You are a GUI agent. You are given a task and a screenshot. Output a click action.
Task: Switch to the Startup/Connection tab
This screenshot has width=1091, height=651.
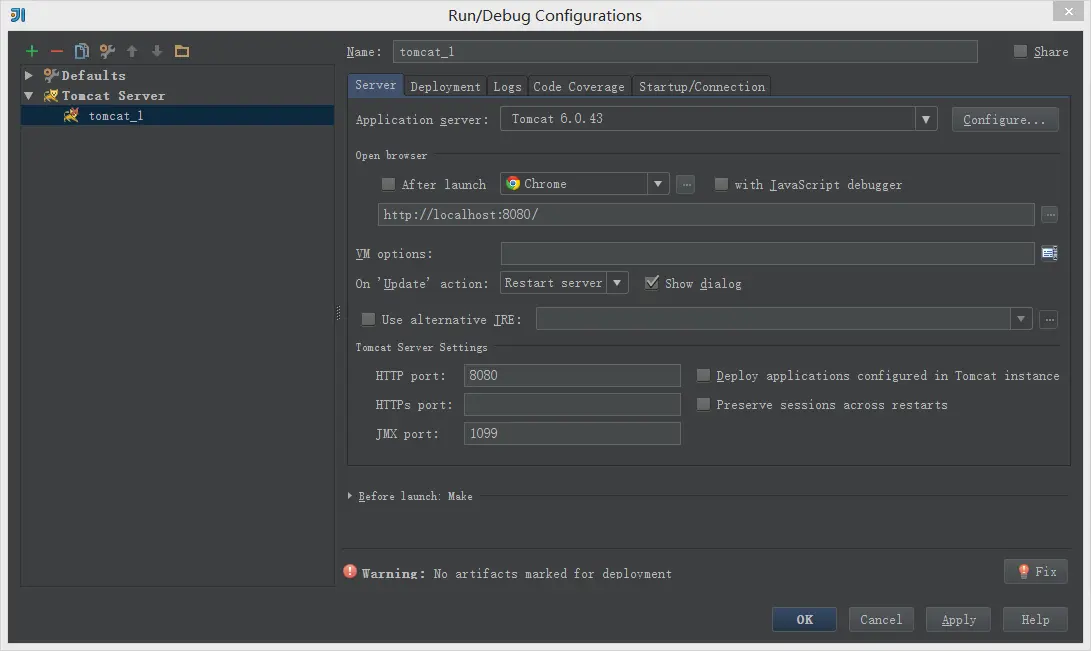pos(701,86)
